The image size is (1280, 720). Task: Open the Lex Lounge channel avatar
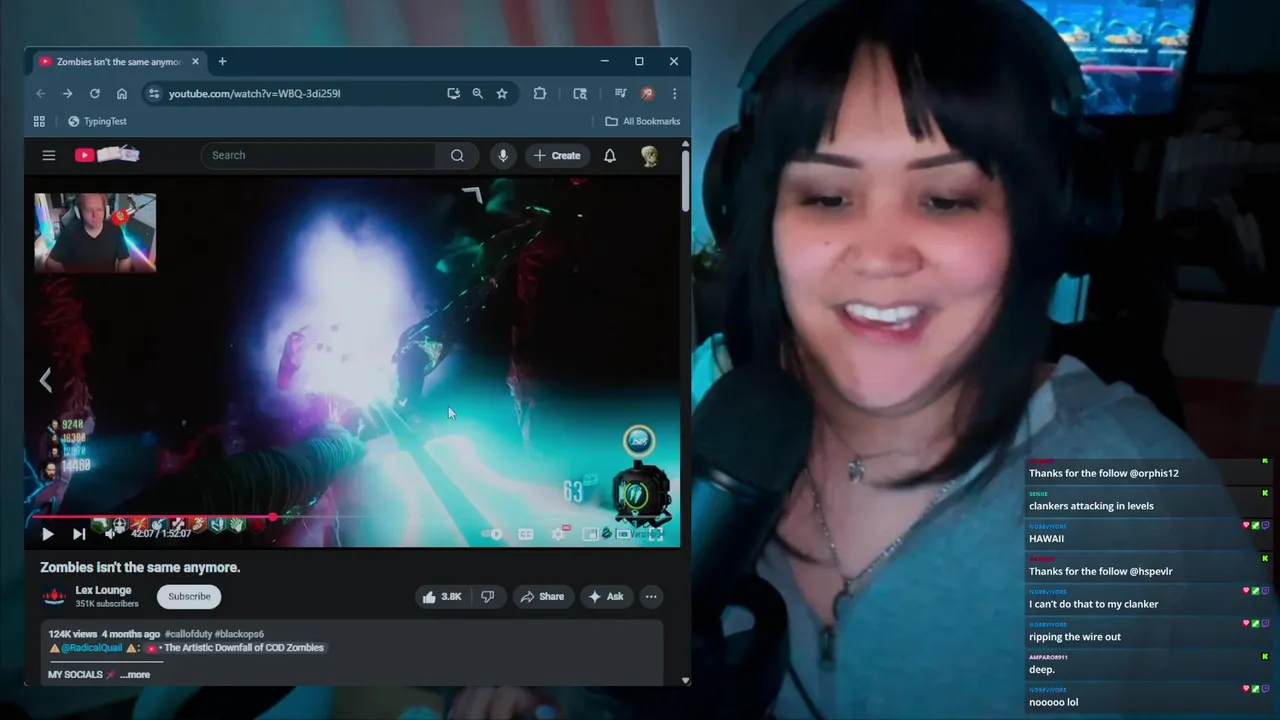54,597
